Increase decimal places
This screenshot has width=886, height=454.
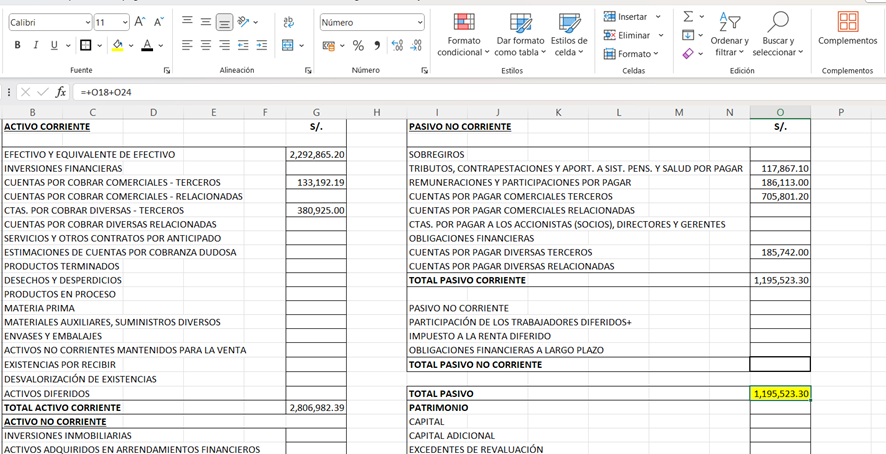397,46
